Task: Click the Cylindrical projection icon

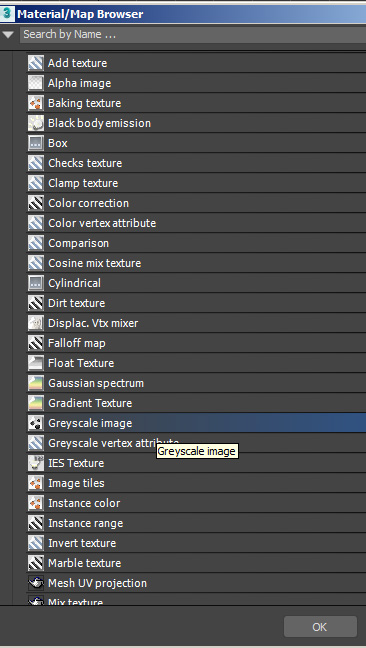Action: pos(36,283)
